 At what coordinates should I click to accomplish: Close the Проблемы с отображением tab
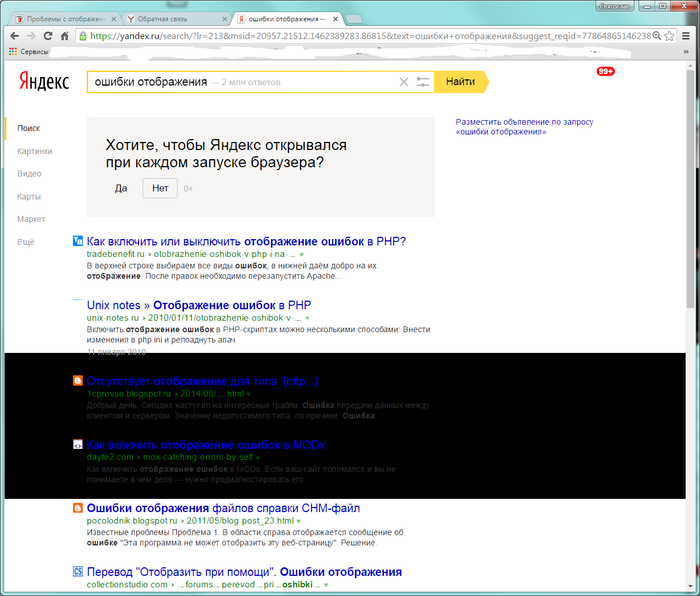pos(114,19)
